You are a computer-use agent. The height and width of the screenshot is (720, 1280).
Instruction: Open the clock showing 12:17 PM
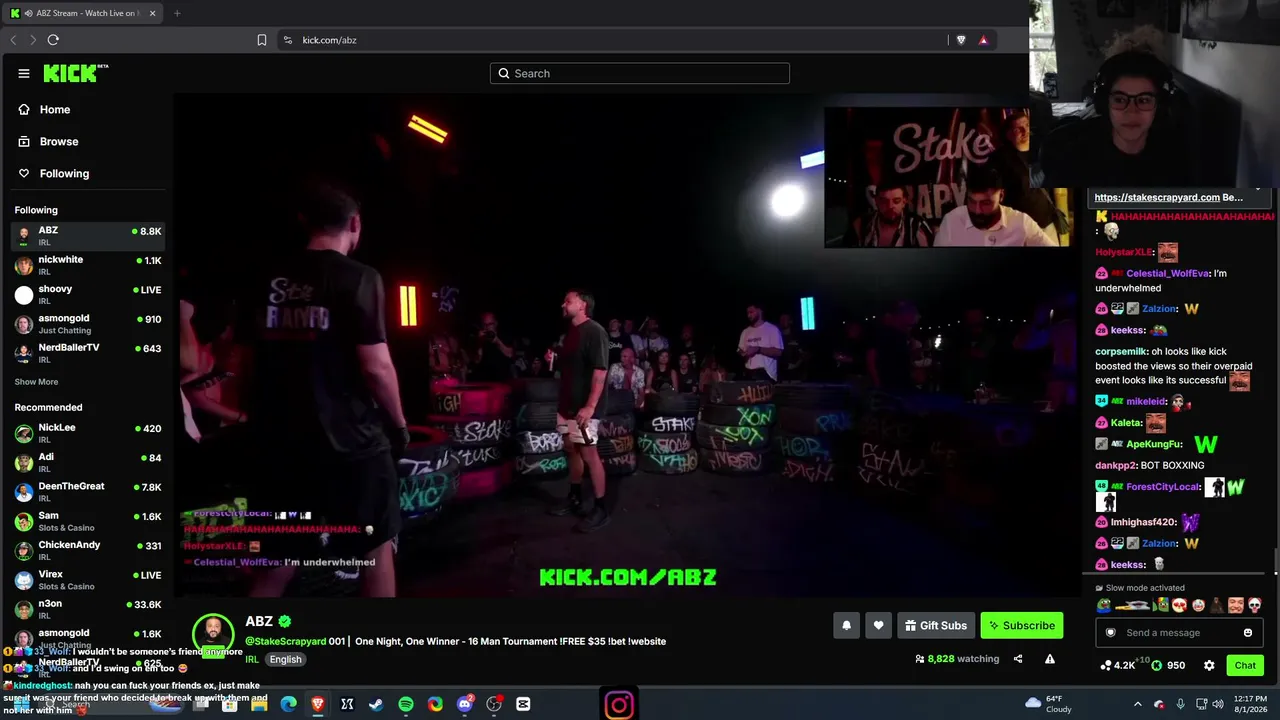click(1249, 704)
